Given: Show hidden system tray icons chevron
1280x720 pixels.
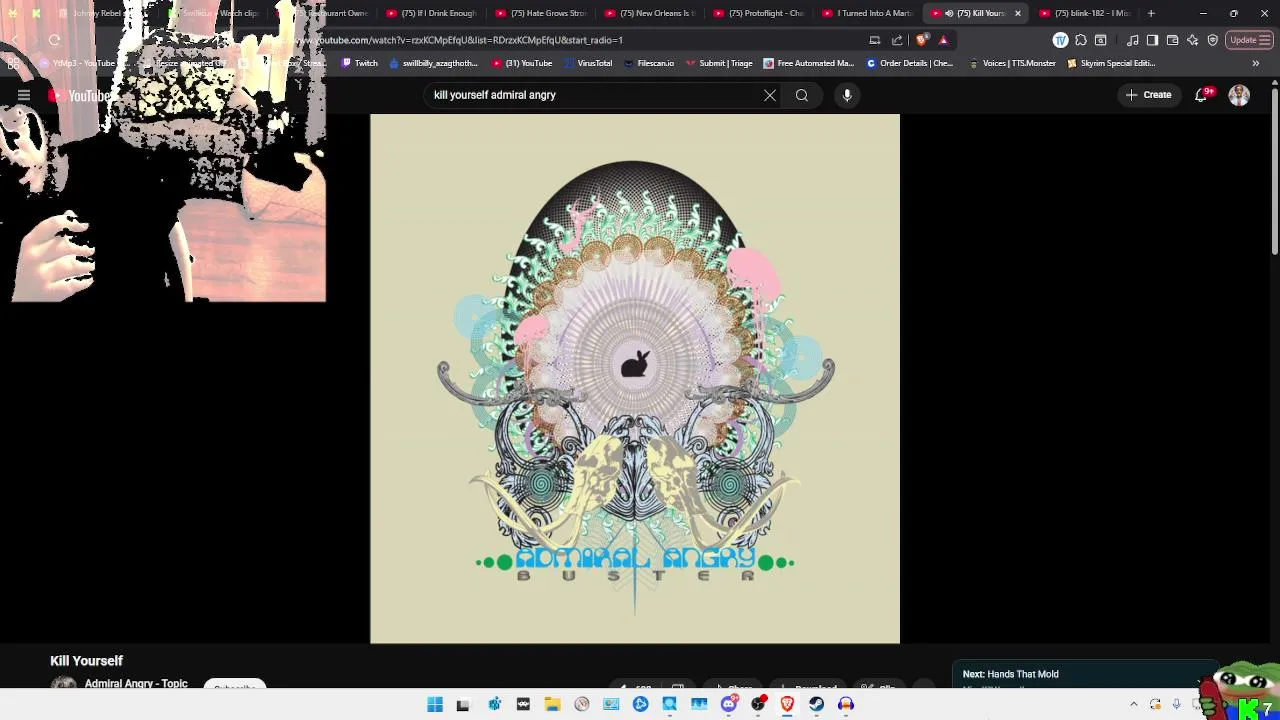Looking at the screenshot, I should point(1133,704).
